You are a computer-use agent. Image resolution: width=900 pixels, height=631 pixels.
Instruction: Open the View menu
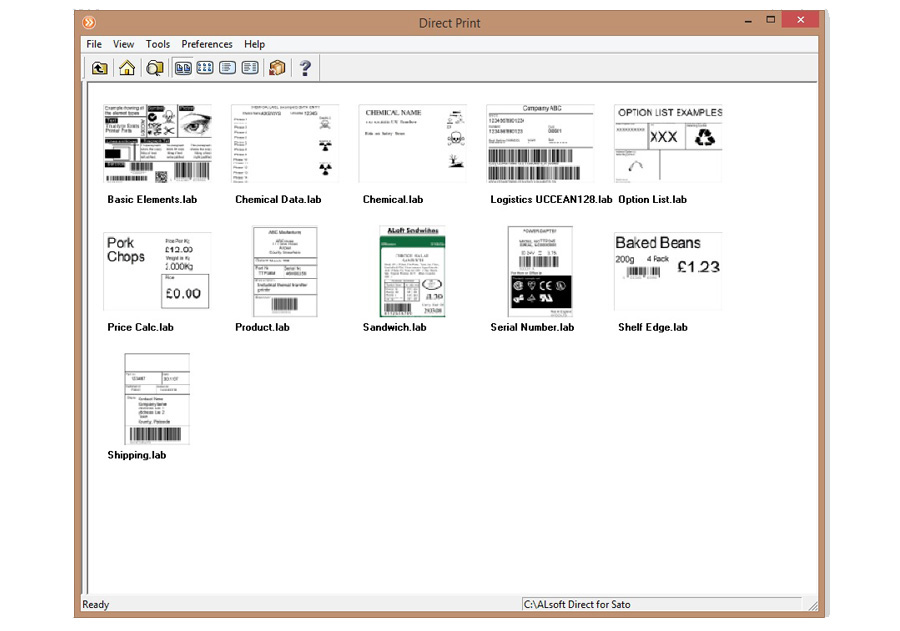[123, 44]
